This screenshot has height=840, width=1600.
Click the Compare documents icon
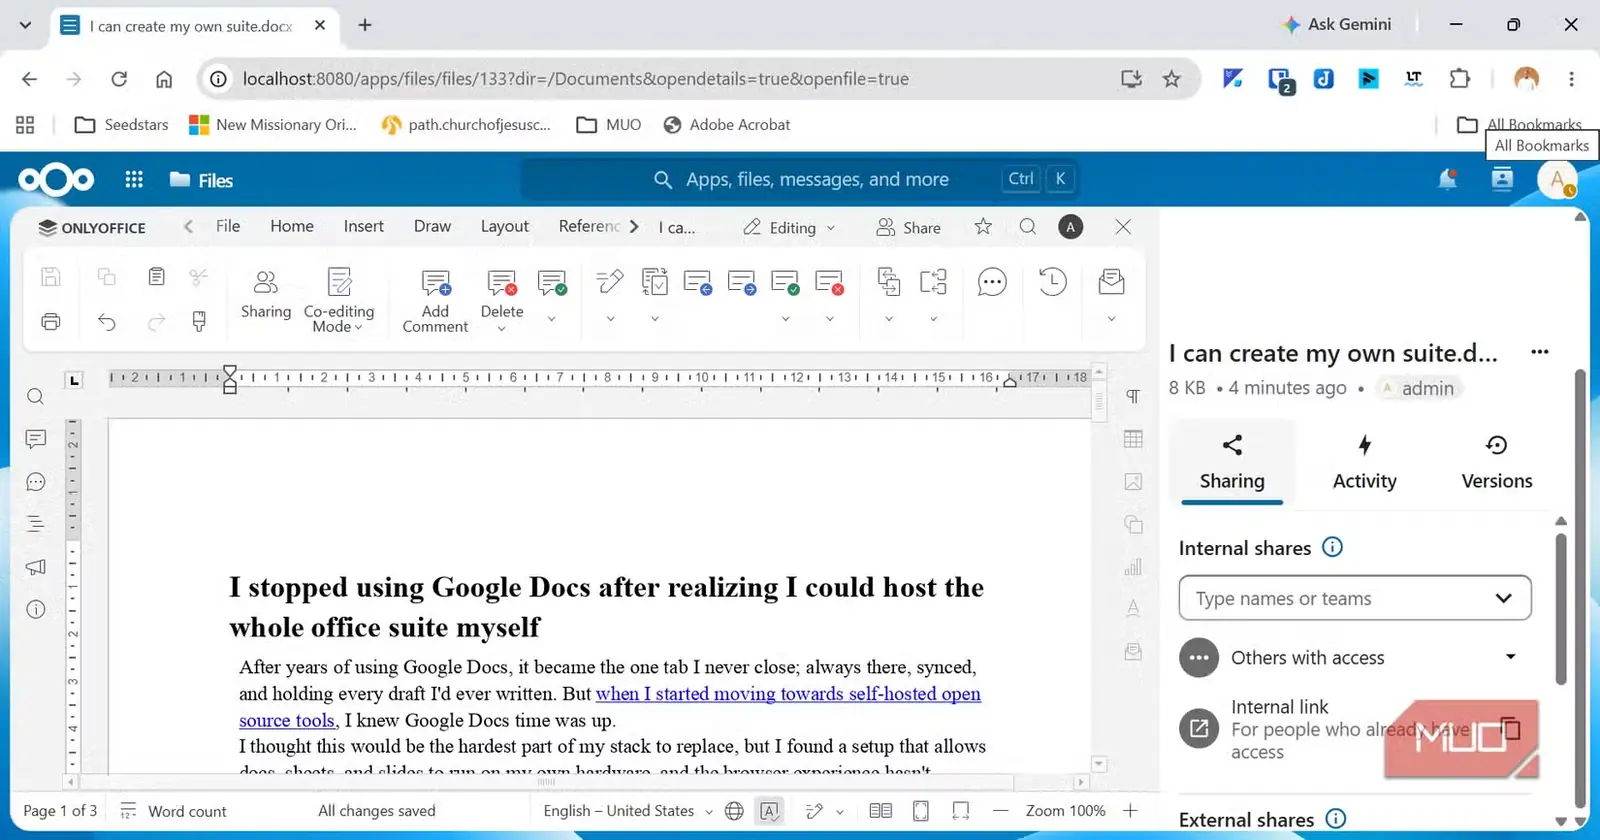[888, 282]
